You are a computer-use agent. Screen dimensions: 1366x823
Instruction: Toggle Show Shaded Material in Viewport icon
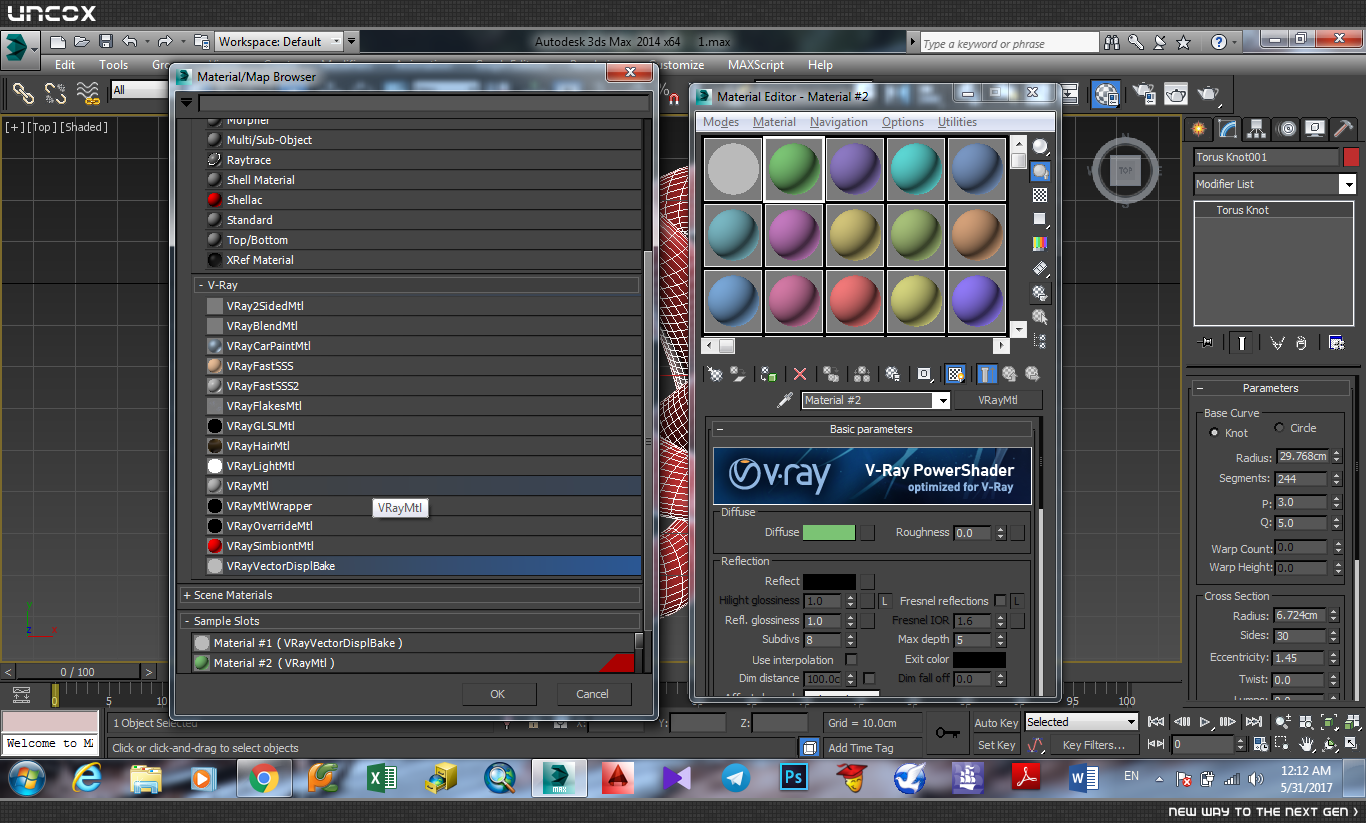coord(955,374)
